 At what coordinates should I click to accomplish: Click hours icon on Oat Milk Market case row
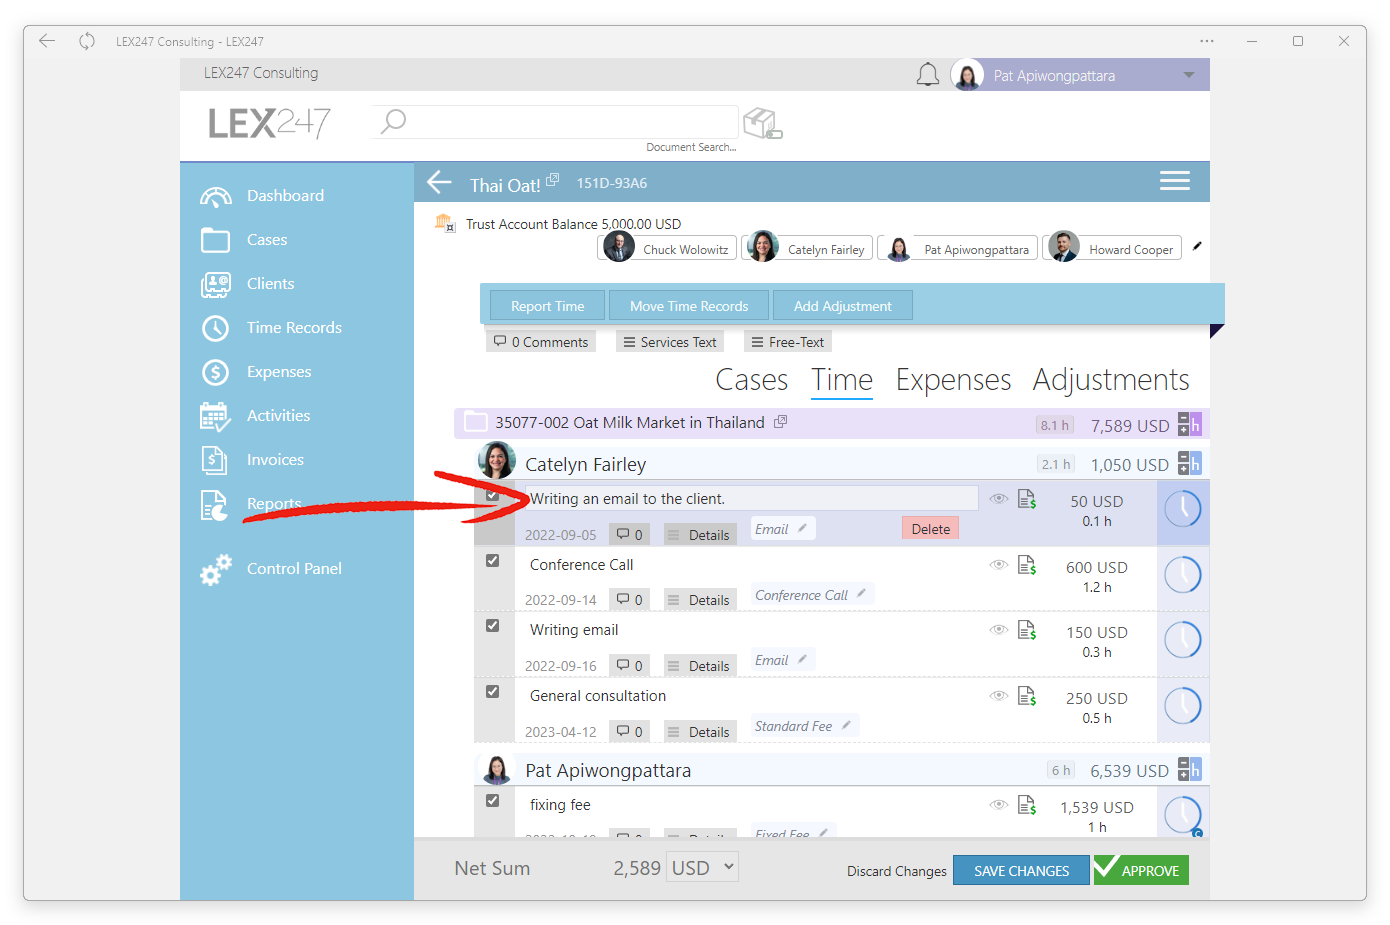[x=1189, y=424]
